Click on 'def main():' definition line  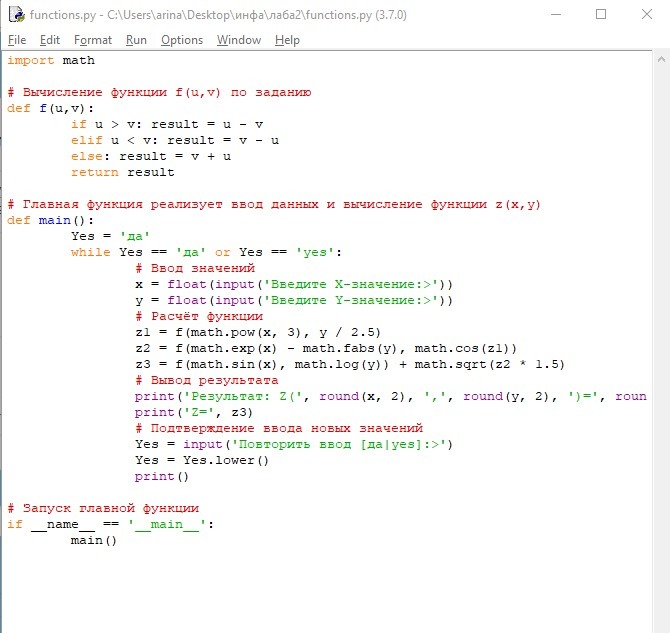click(x=50, y=221)
